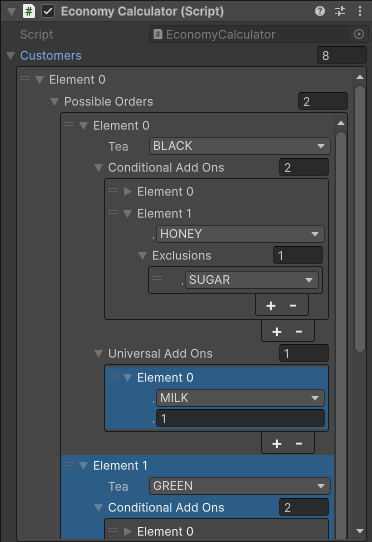Click the Script label
372x542 pixels.
37,35
